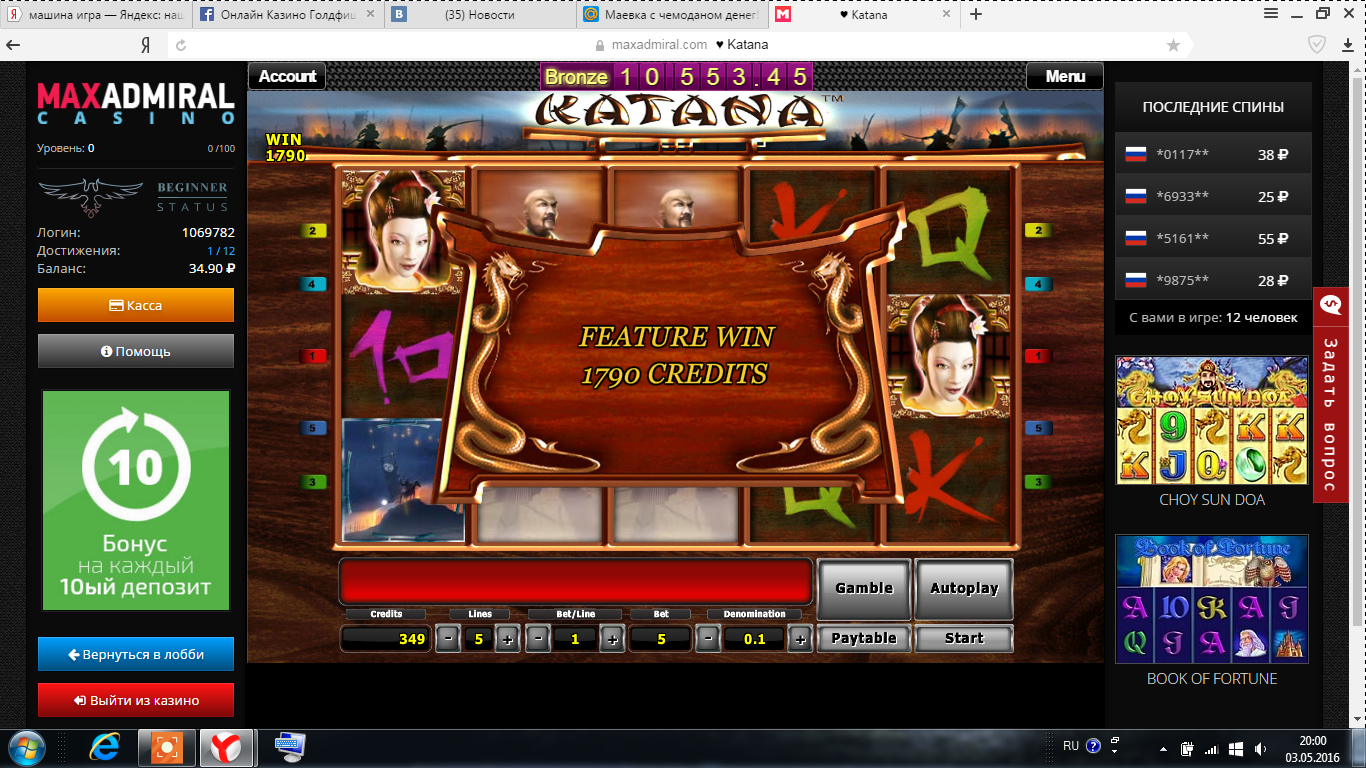Select payline 1 marker on right side
The image size is (1366, 768).
coord(1039,356)
